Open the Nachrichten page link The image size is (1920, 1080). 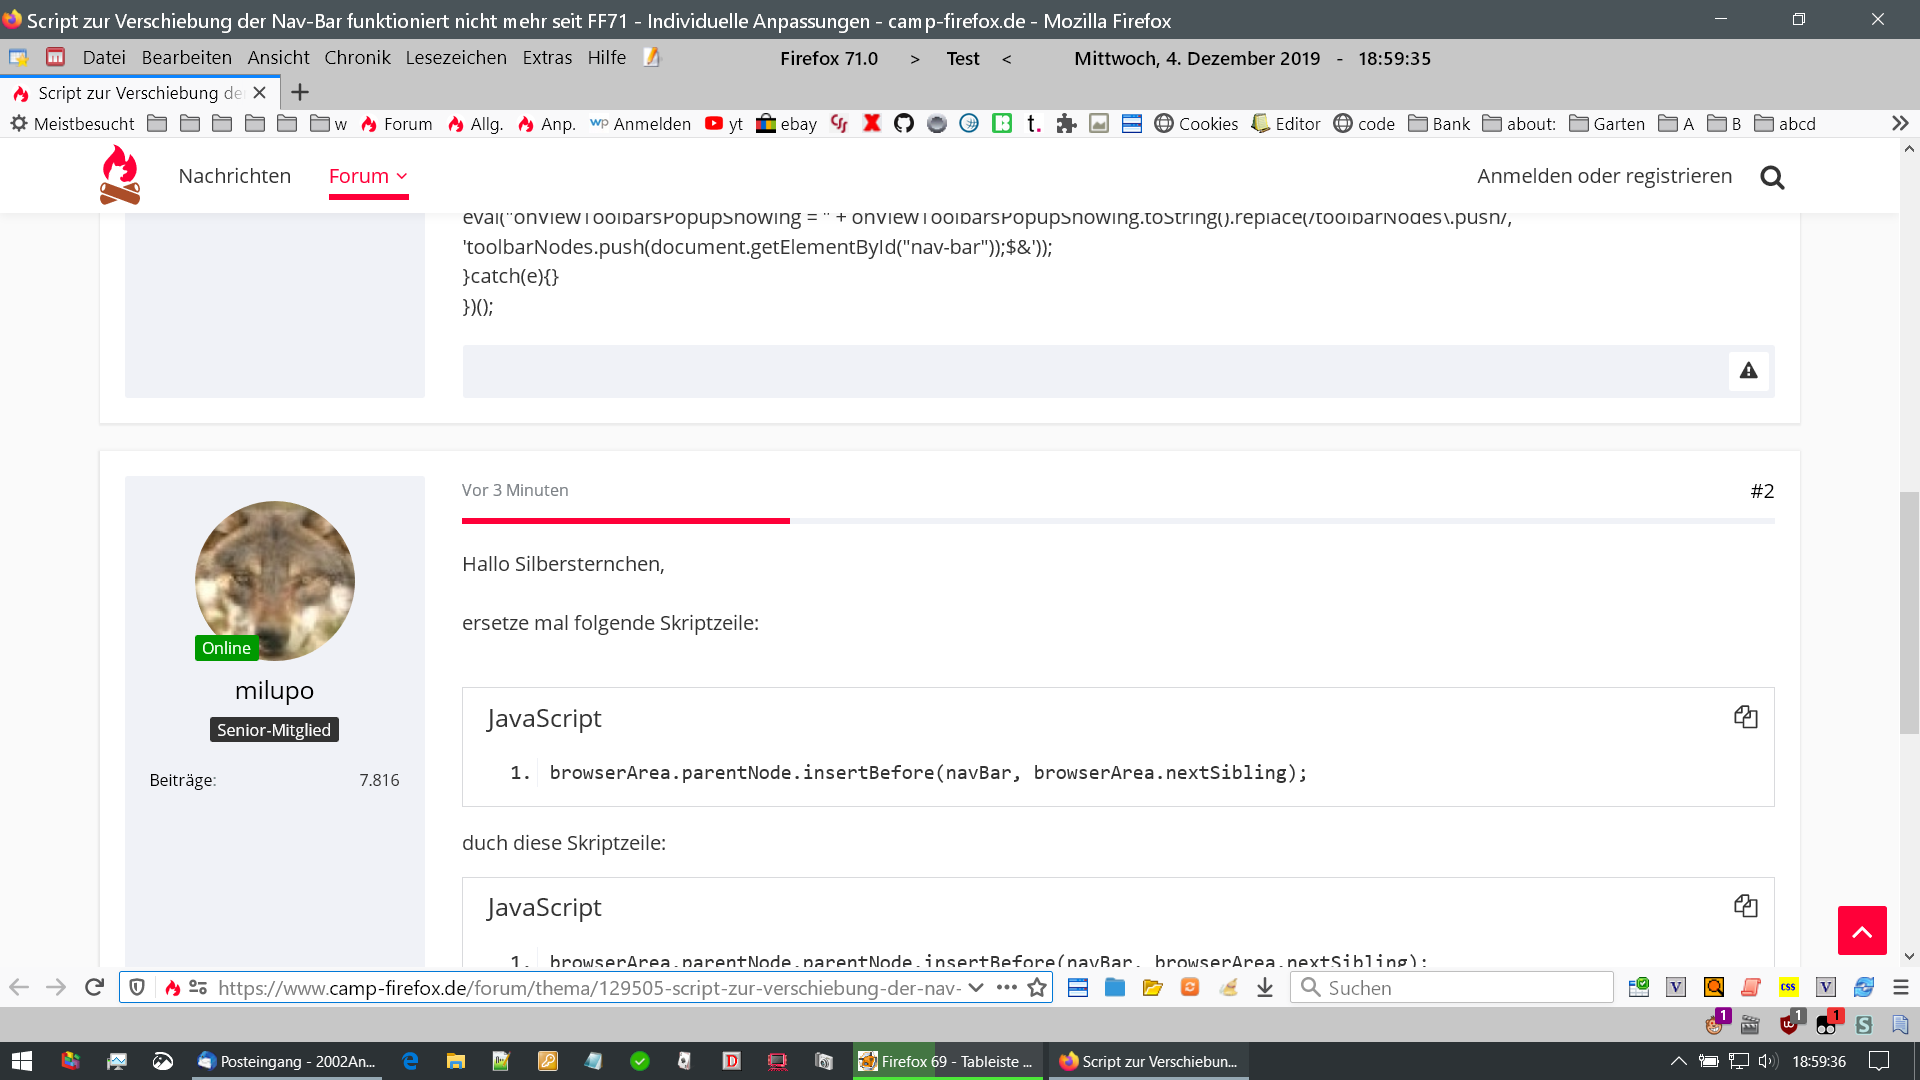click(x=234, y=176)
